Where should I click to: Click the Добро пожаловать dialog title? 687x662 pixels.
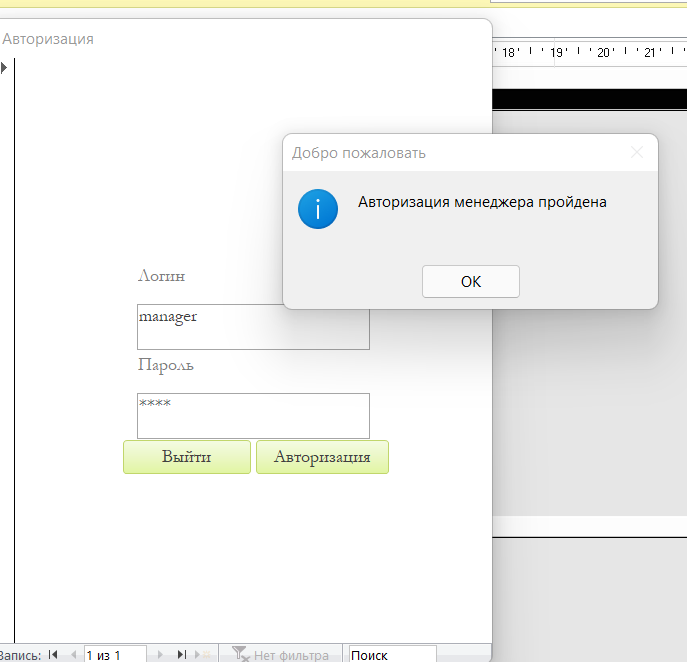click(359, 153)
